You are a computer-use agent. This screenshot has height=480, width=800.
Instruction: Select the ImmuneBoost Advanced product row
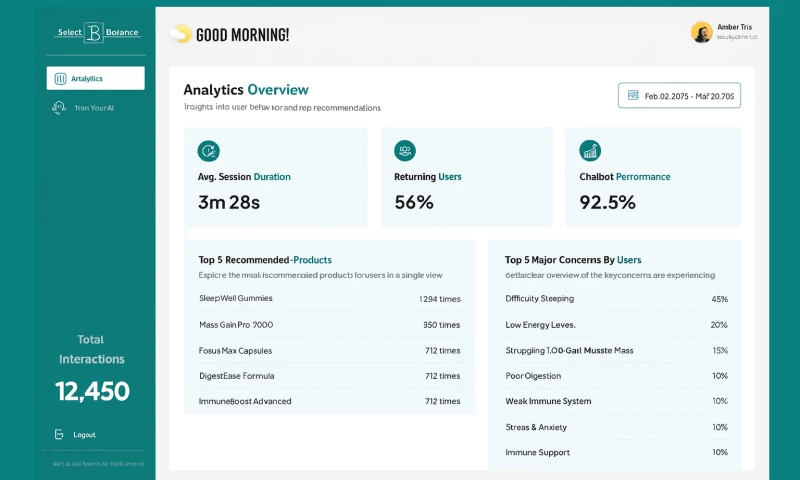point(330,401)
